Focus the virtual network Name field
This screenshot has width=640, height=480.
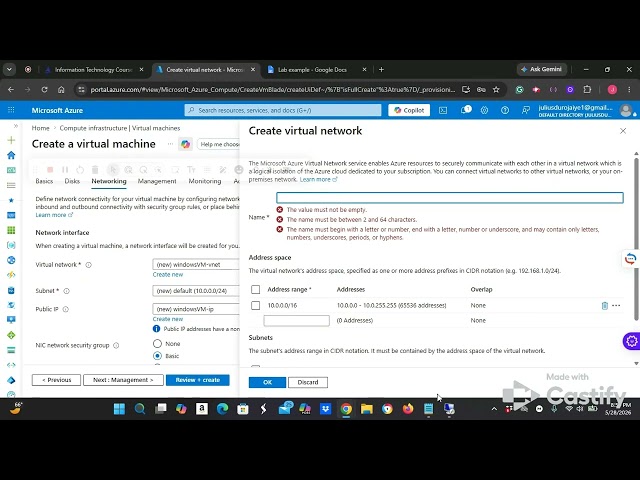point(450,198)
